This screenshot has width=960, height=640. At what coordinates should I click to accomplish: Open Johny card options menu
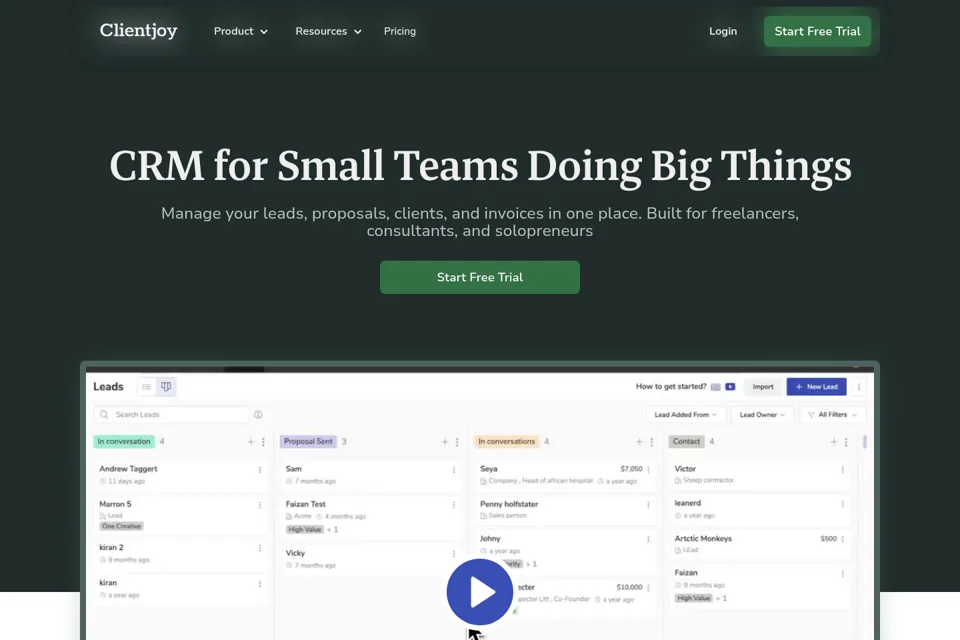click(648, 539)
